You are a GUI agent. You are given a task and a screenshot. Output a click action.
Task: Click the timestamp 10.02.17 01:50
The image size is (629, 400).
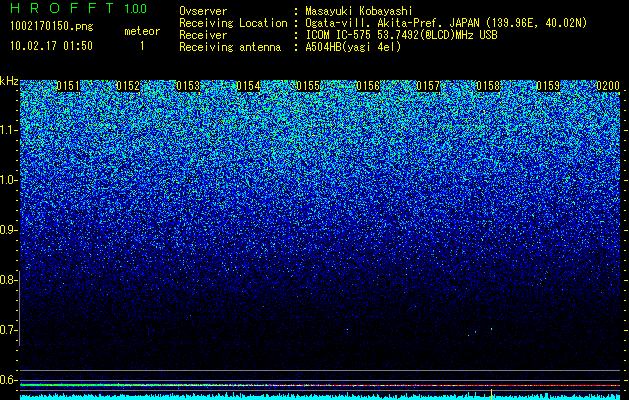[51, 46]
